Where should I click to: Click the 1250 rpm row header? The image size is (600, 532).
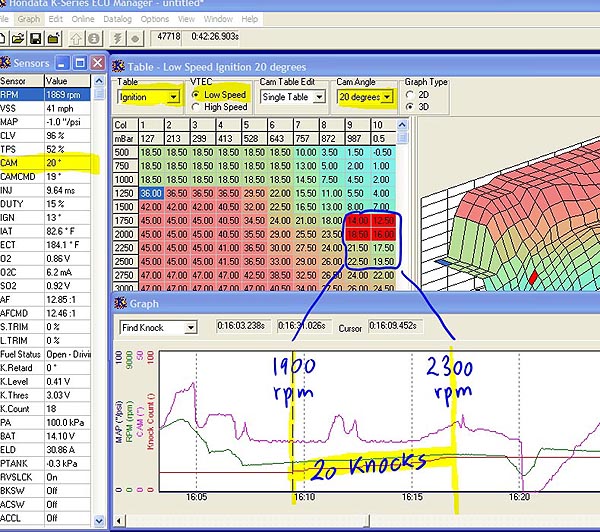coord(126,193)
